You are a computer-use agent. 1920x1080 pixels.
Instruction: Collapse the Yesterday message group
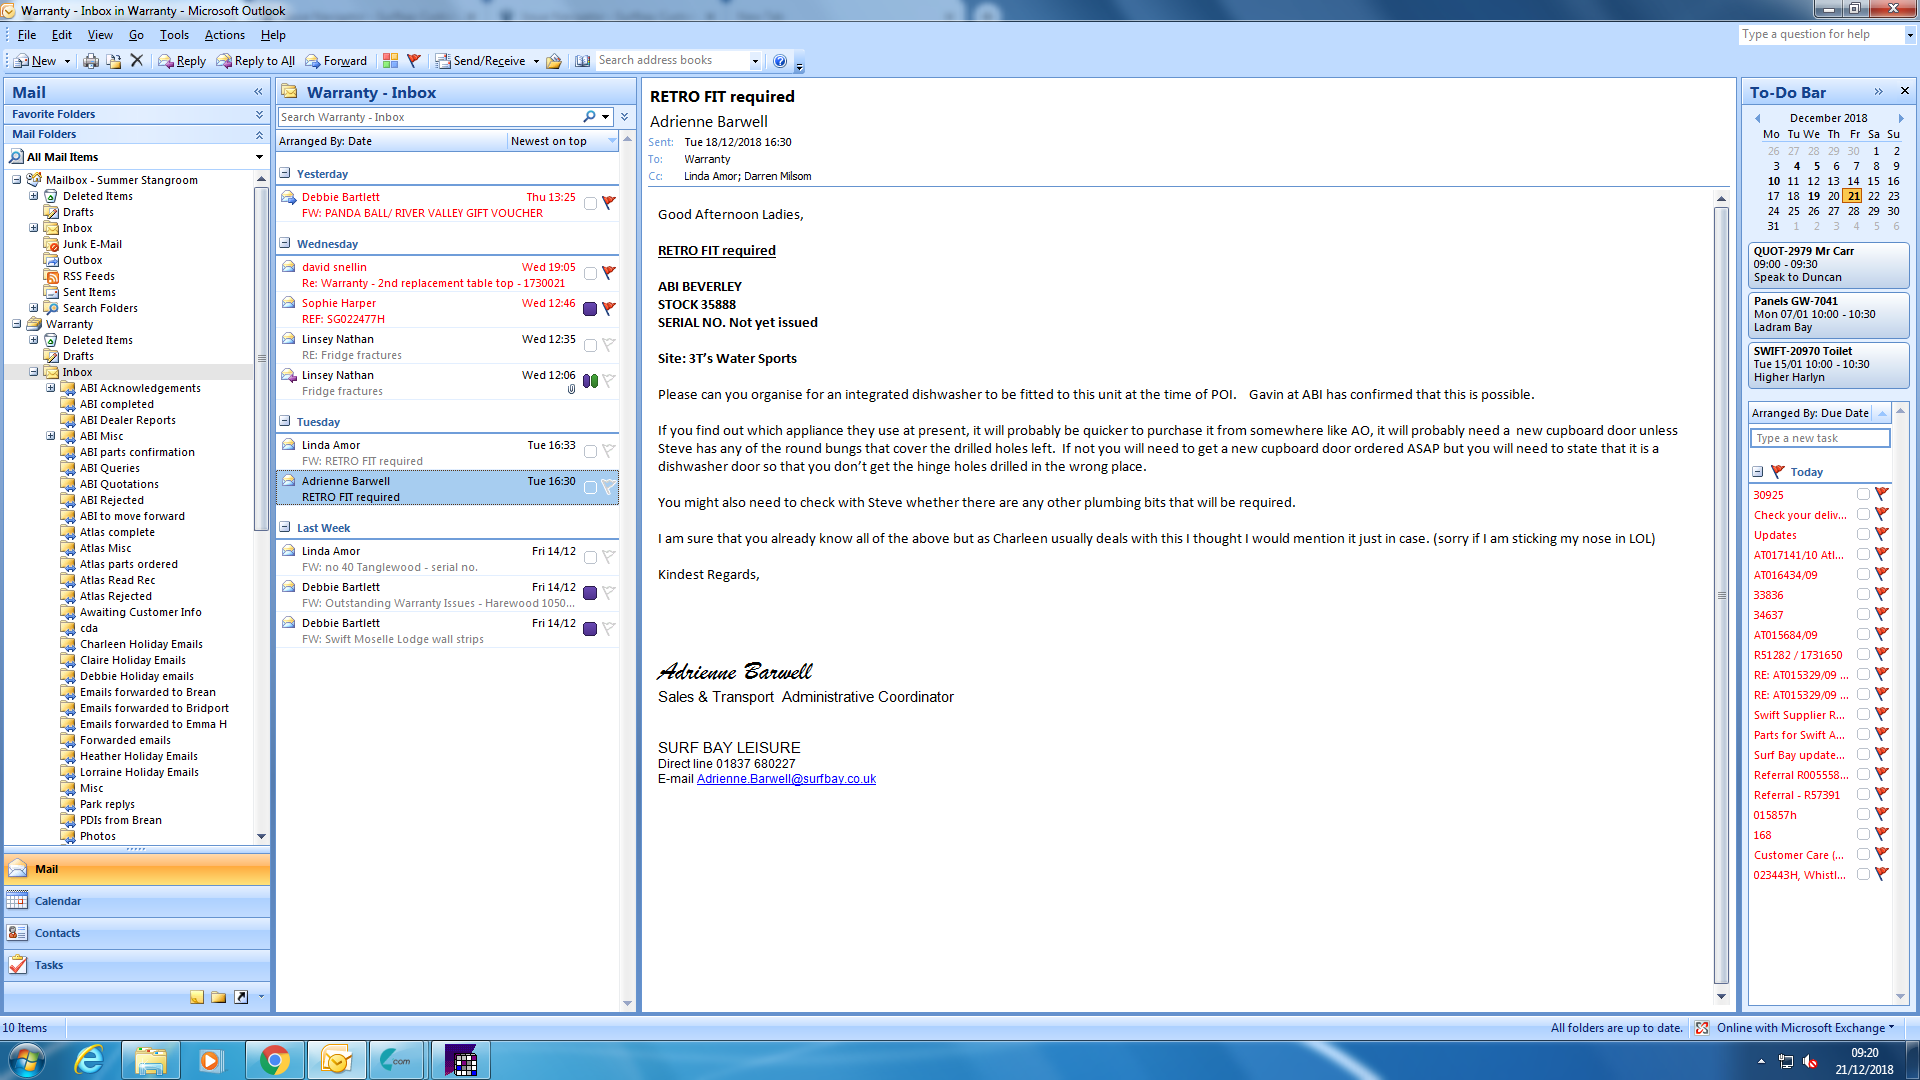pyautogui.click(x=285, y=174)
